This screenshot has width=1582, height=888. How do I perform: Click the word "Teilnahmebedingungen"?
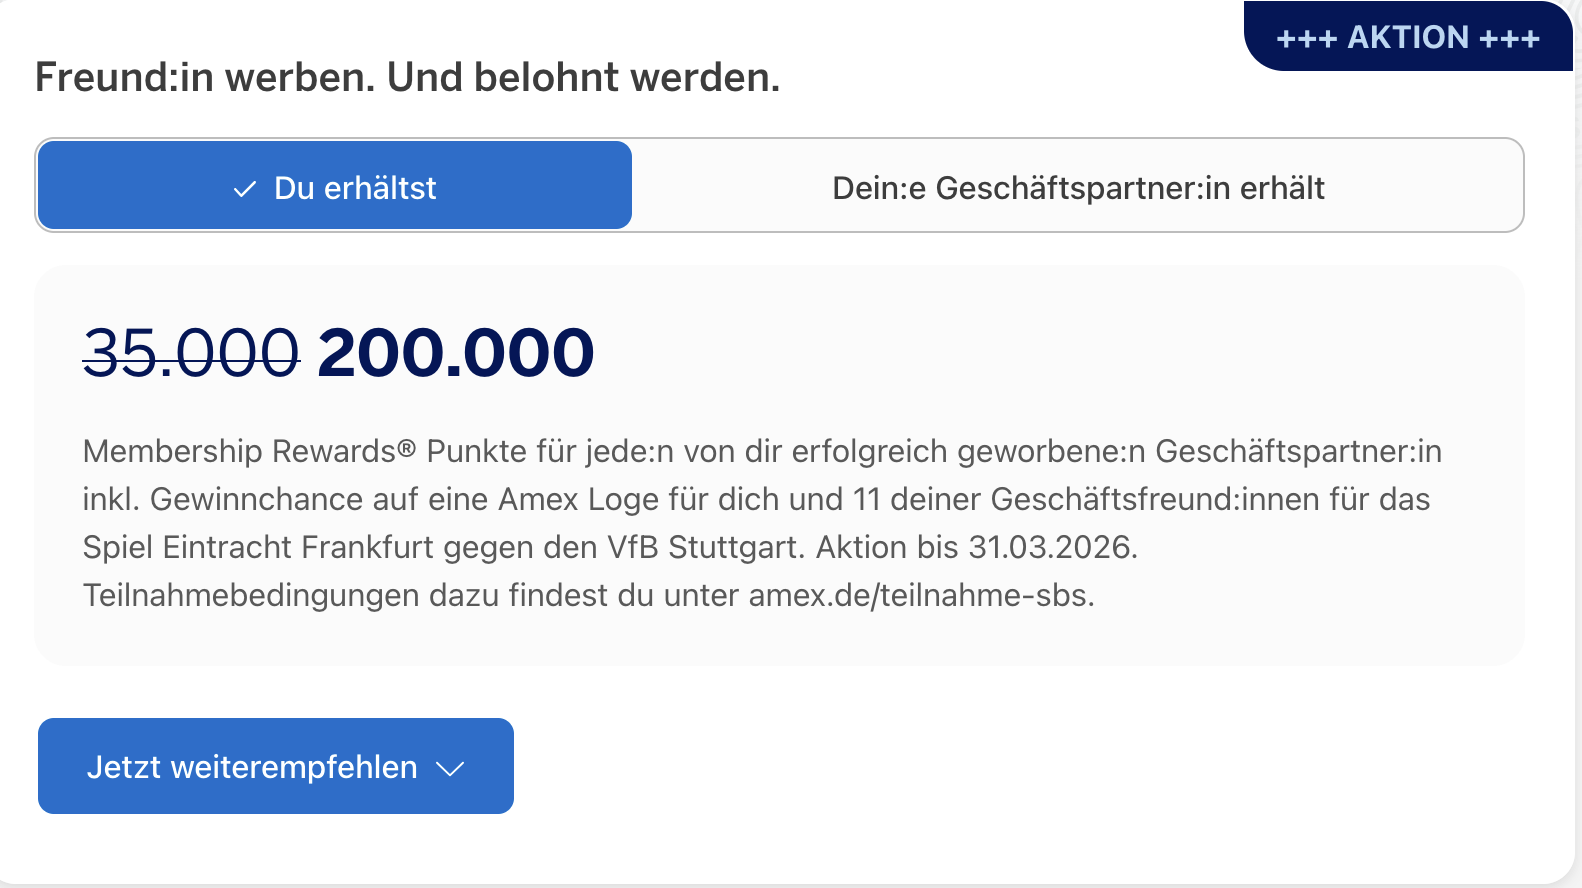pyautogui.click(x=251, y=595)
